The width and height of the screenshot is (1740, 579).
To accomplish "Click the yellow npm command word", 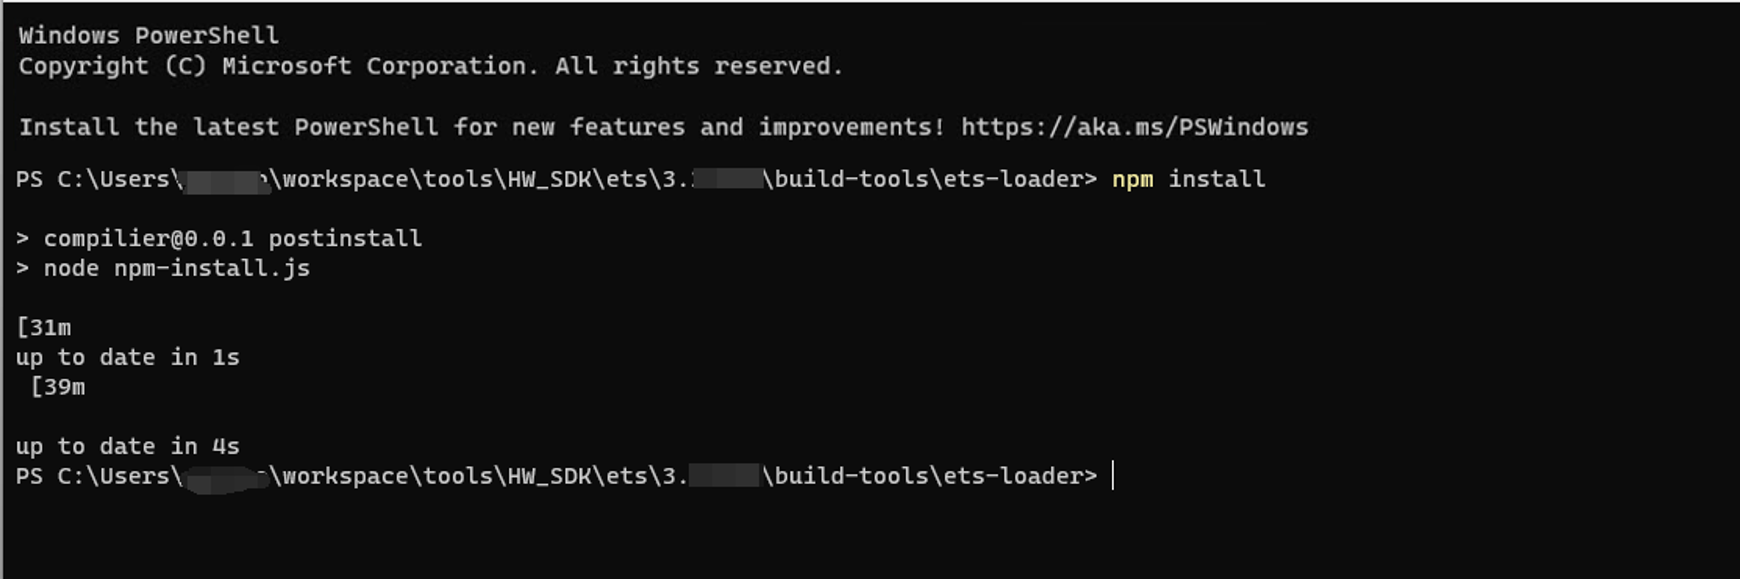I will (1132, 179).
